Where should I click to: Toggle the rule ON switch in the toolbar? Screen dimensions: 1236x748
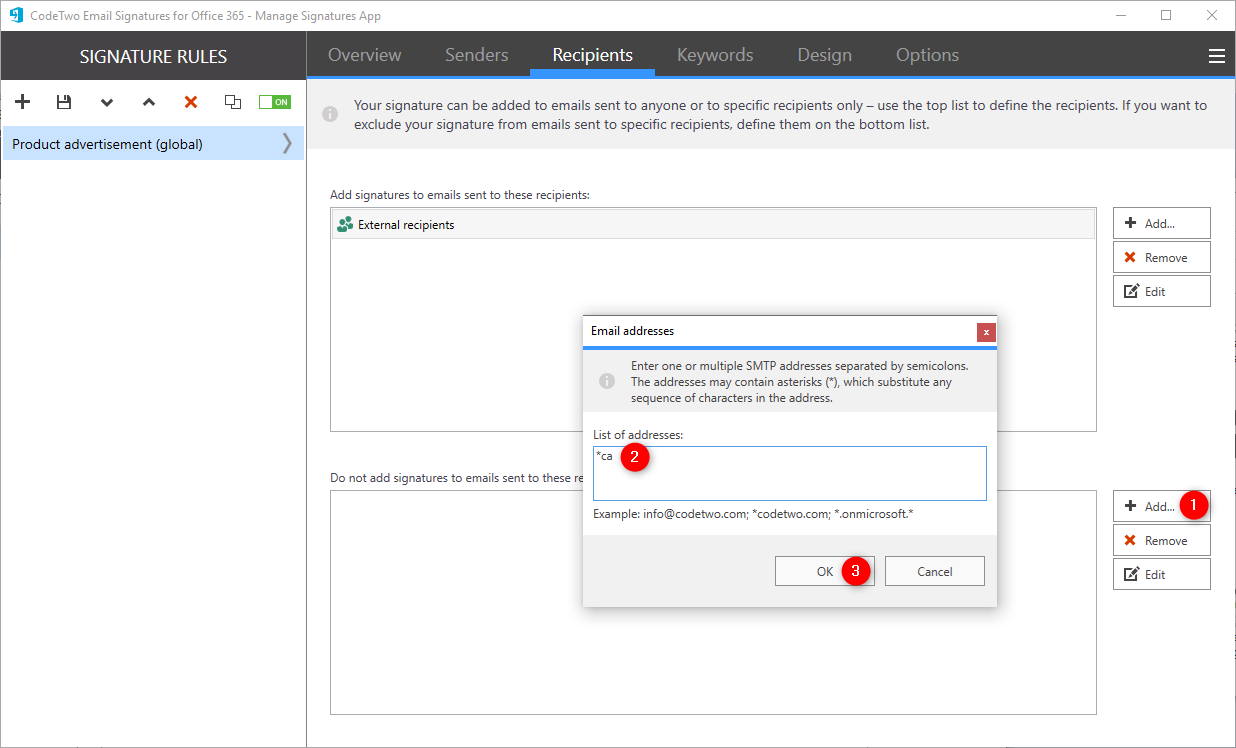pyautogui.click(x=274, y=101)
